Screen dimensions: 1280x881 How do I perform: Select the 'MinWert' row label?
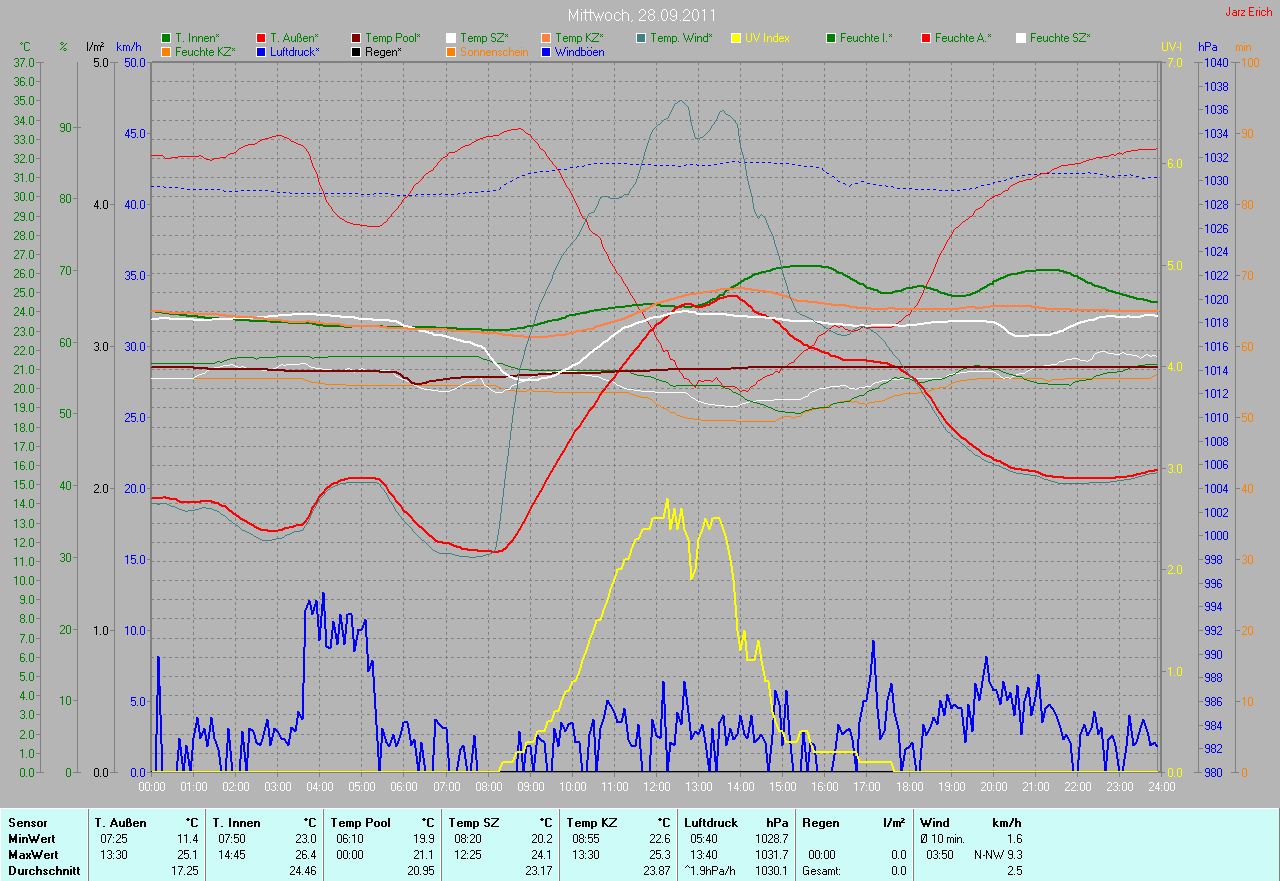click(31, 839)
